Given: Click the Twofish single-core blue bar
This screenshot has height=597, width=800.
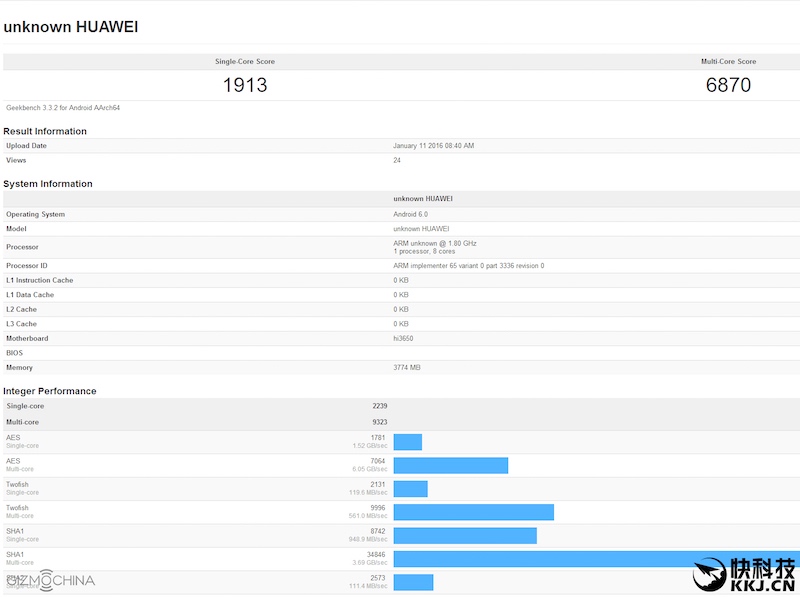Looking at the screenshot, I should [x=411, y=489].
